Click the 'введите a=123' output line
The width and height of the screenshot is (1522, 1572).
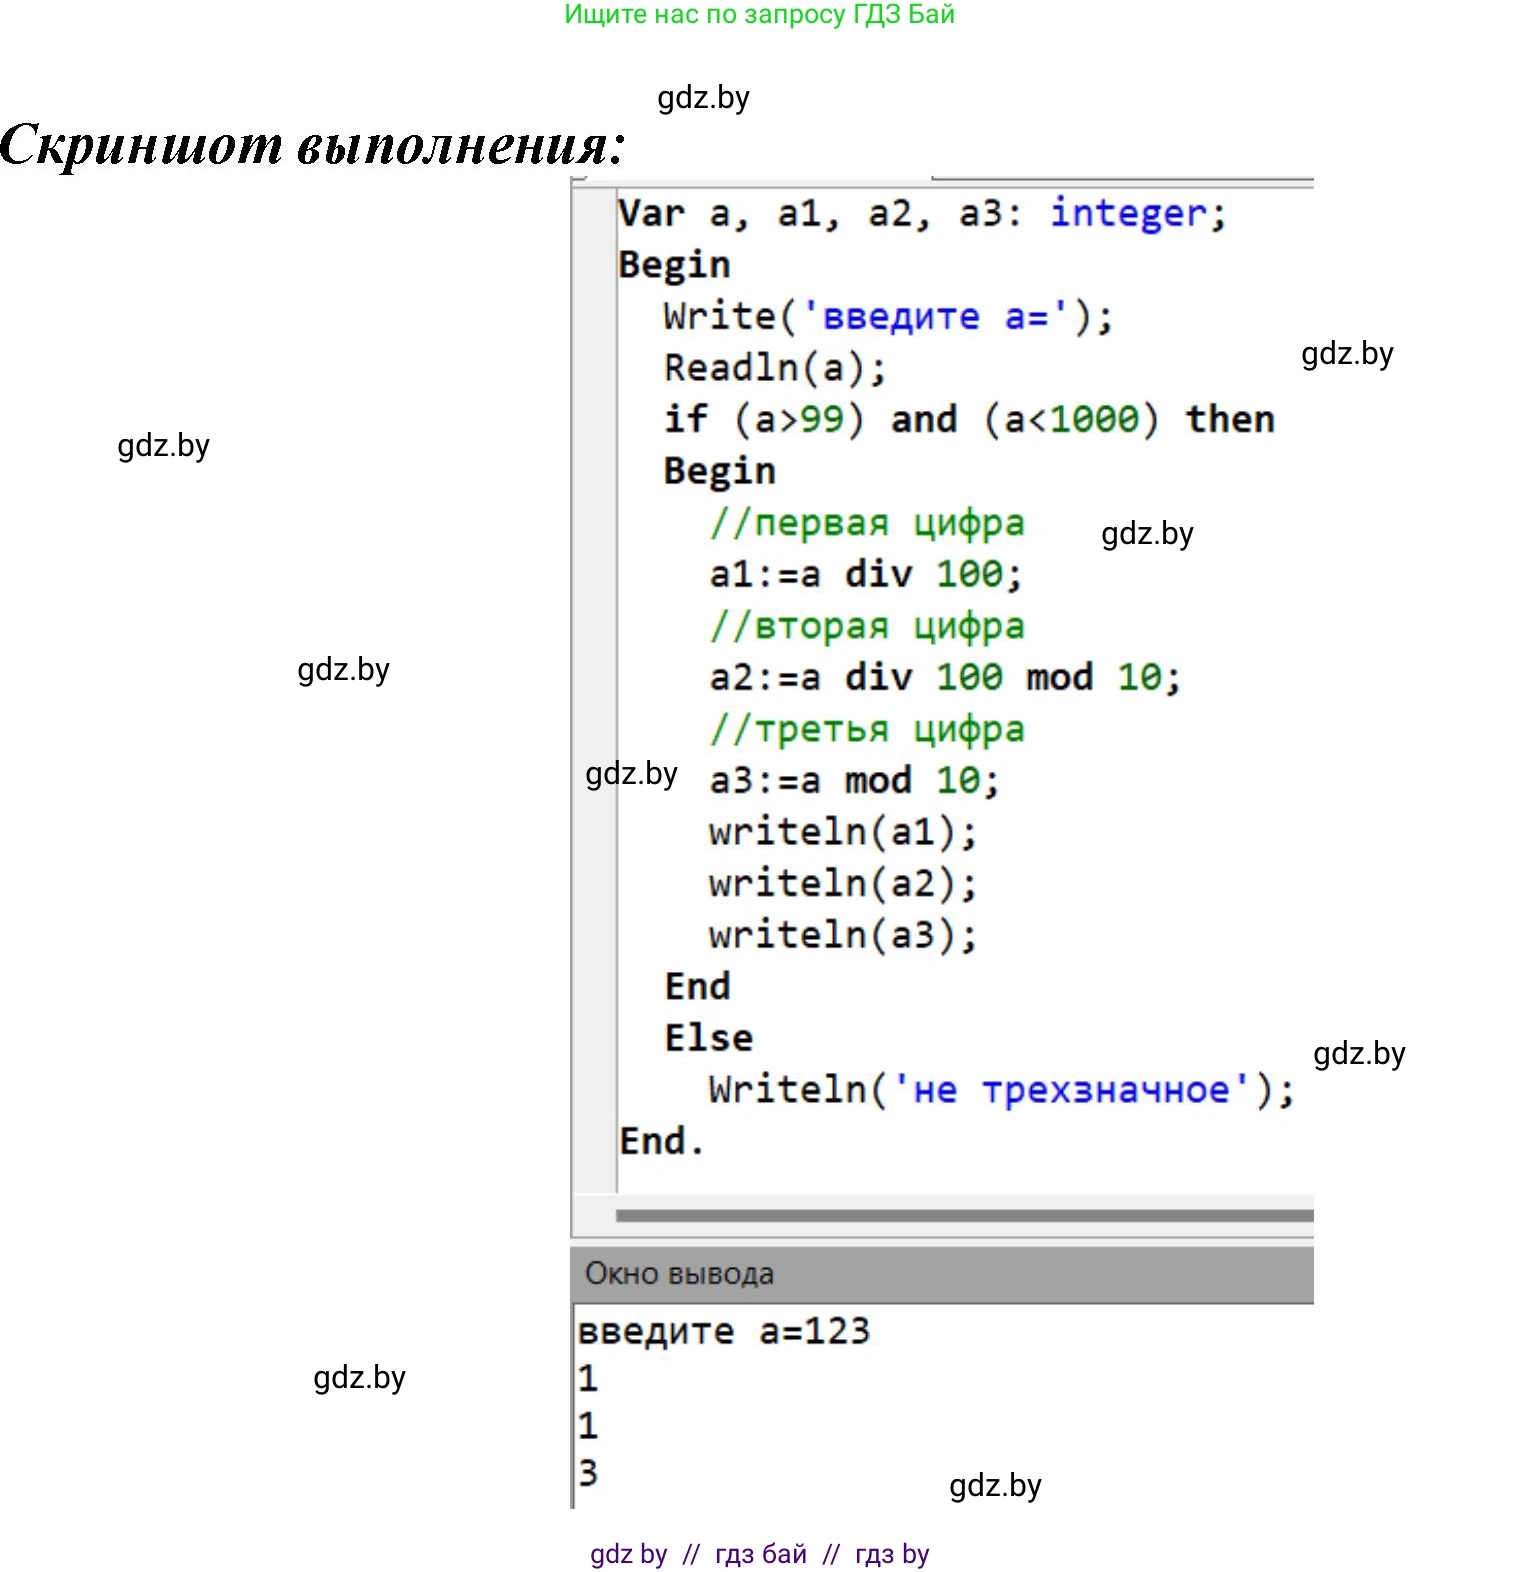pyautogui.click(x=724, y=1332)
